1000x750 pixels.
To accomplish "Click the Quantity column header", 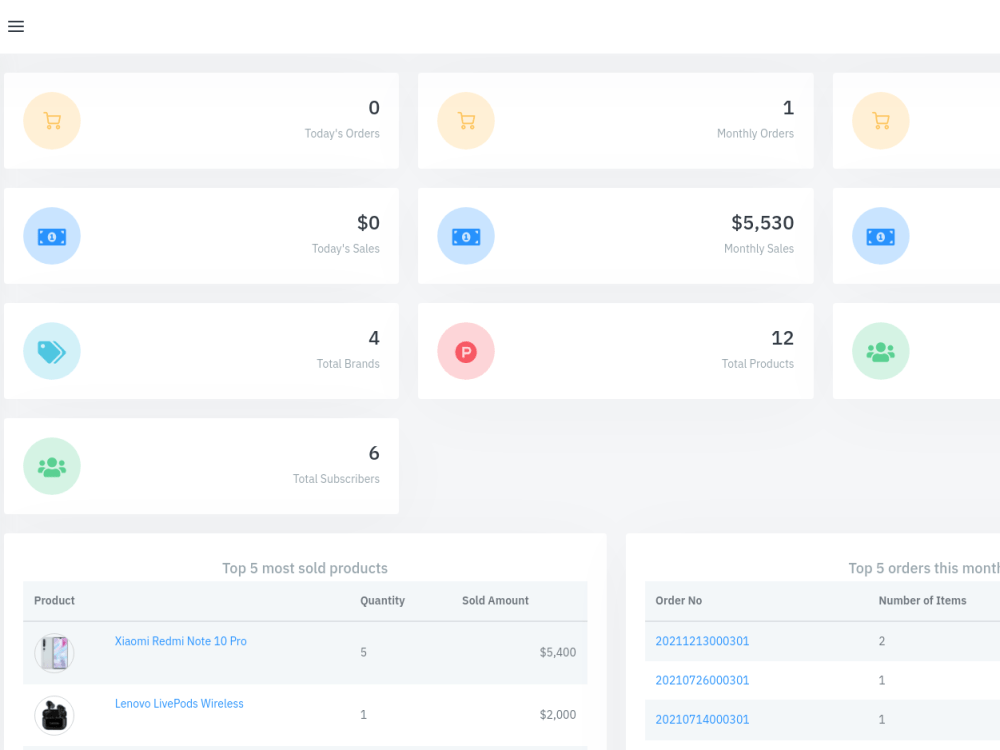I will point(382,600).
